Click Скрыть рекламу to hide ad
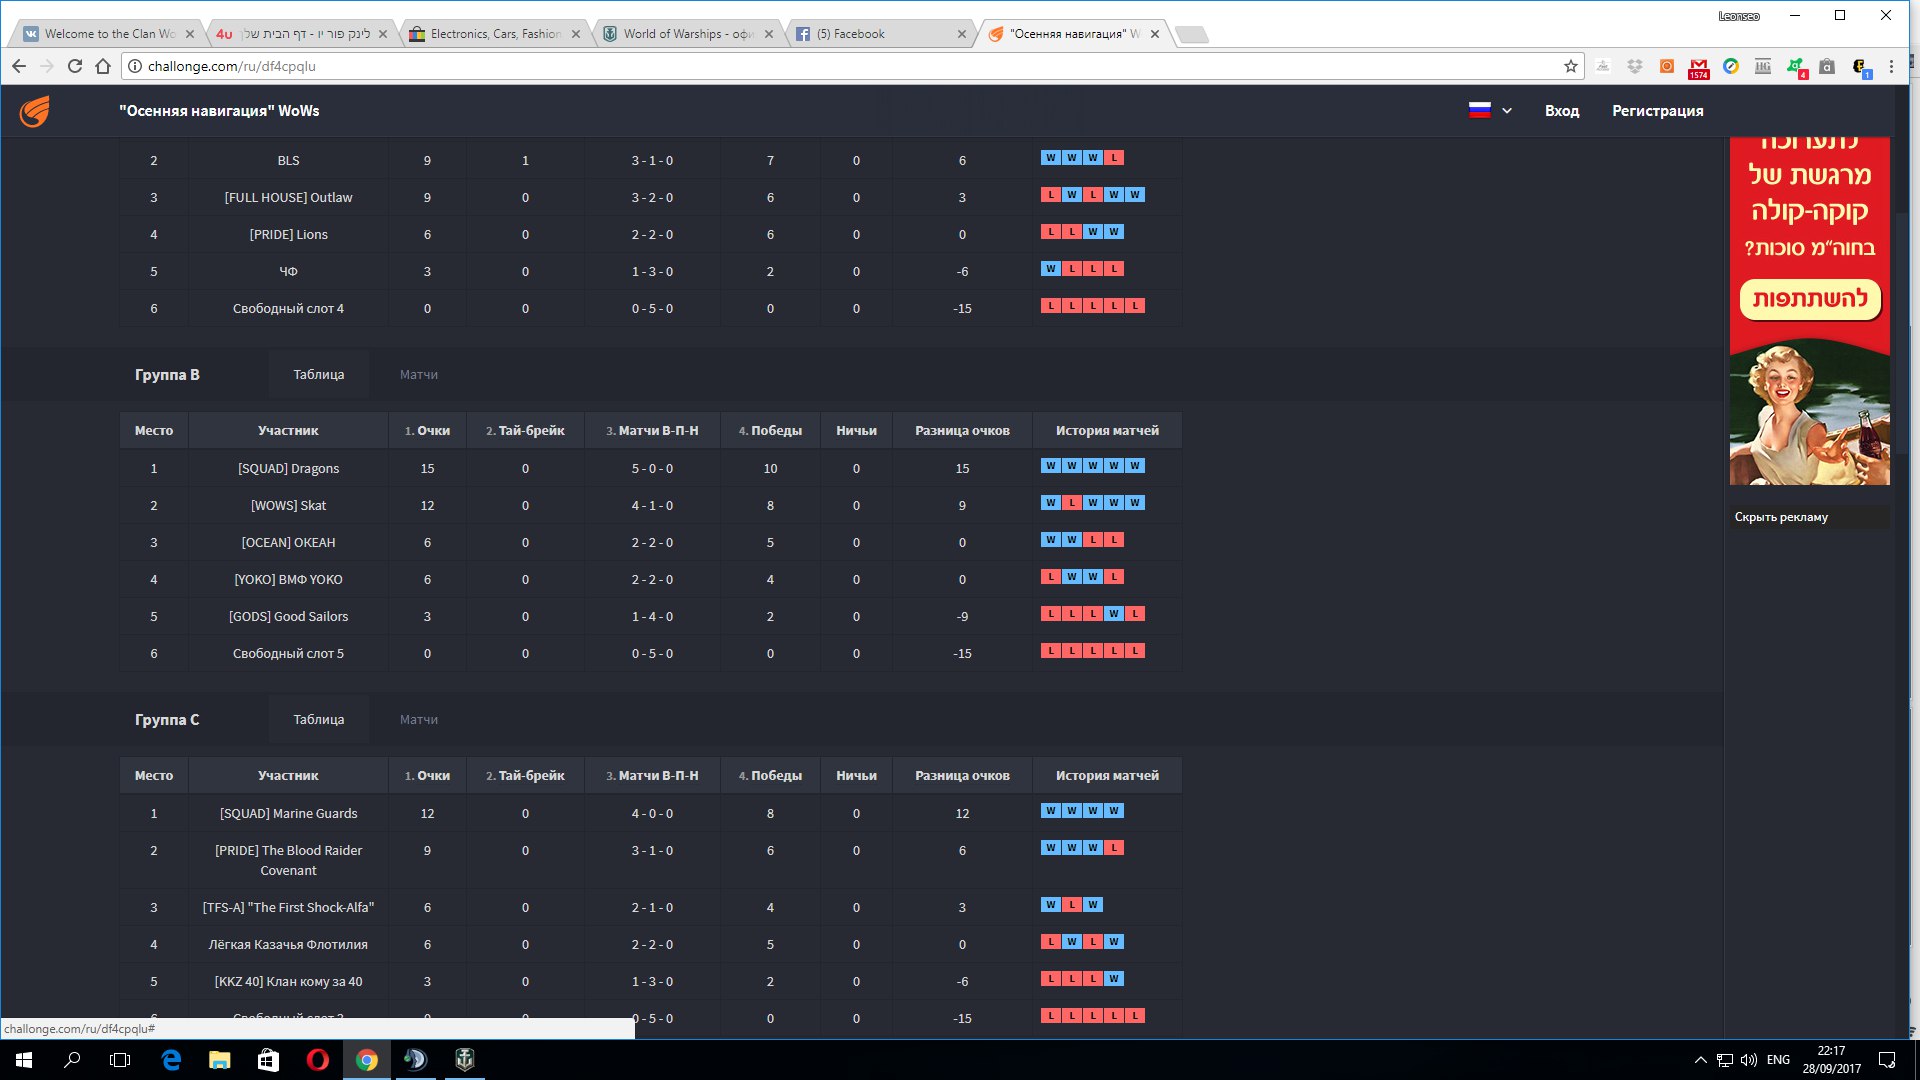 coord(1780,517)
